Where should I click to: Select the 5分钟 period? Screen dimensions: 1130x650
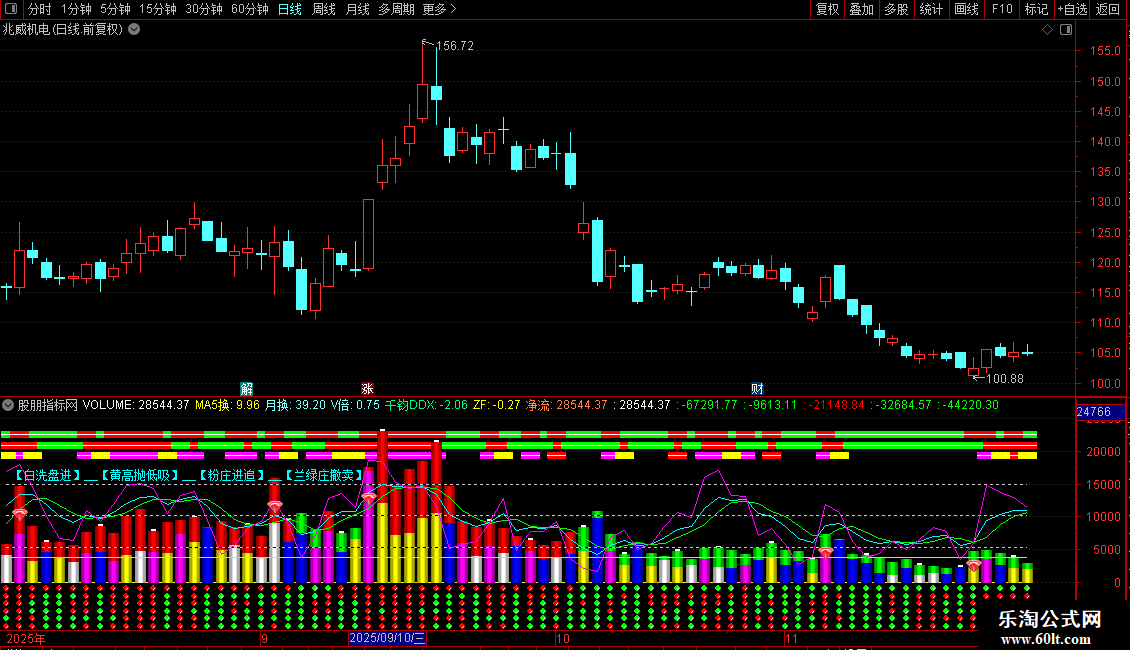coord(115,9)
